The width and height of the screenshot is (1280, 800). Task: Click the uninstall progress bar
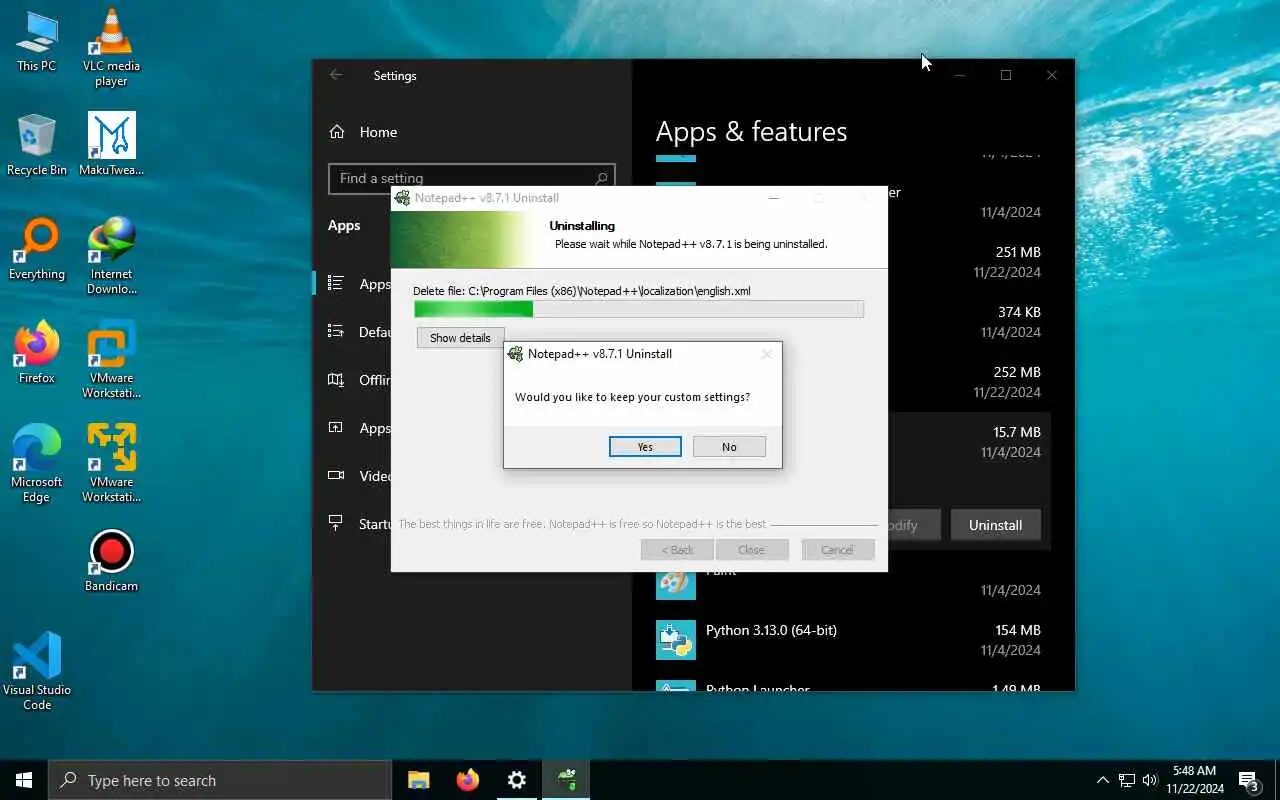point(639,309)
